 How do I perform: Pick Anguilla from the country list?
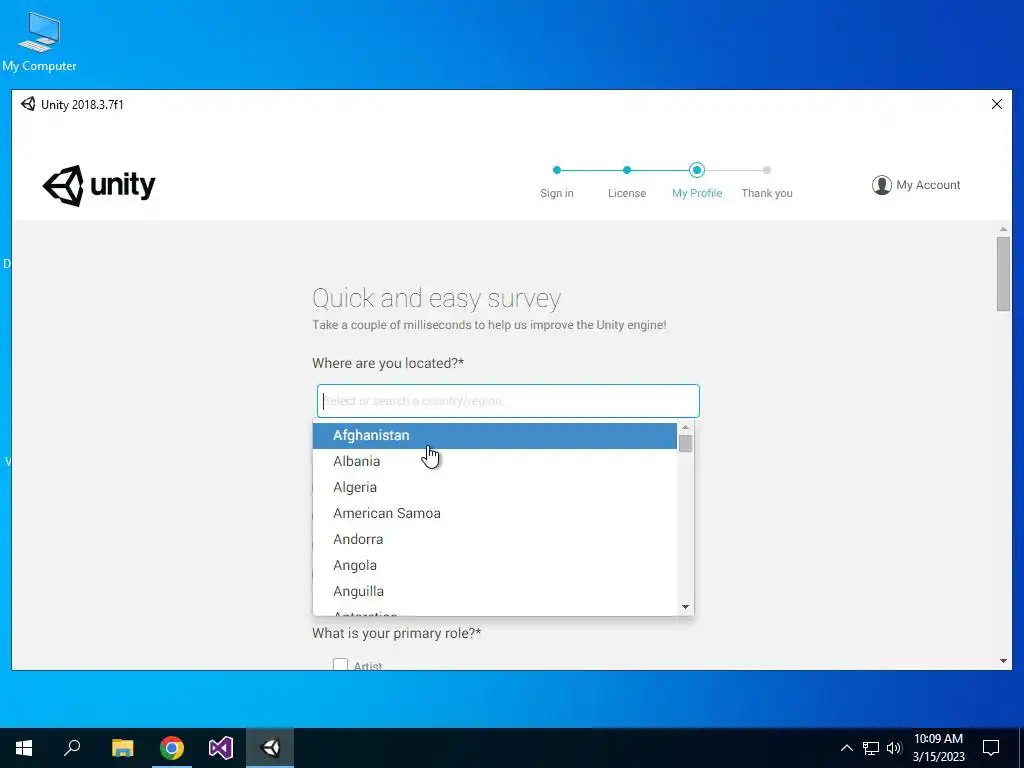click(x=494, y=592)
